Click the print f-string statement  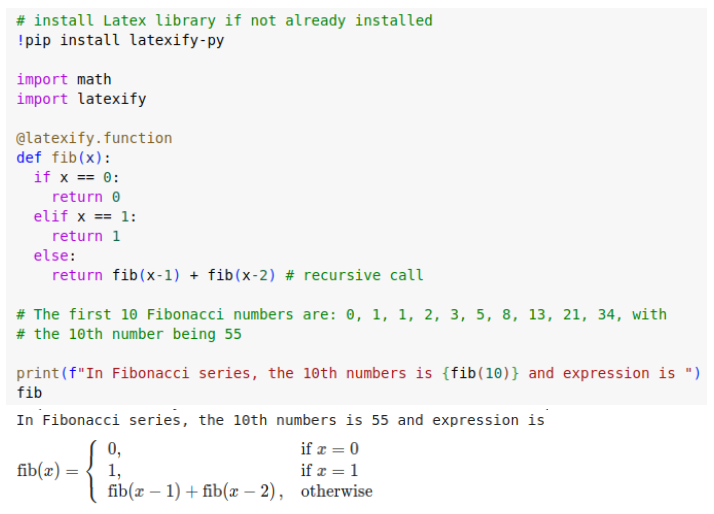click(x=358, y=373)
